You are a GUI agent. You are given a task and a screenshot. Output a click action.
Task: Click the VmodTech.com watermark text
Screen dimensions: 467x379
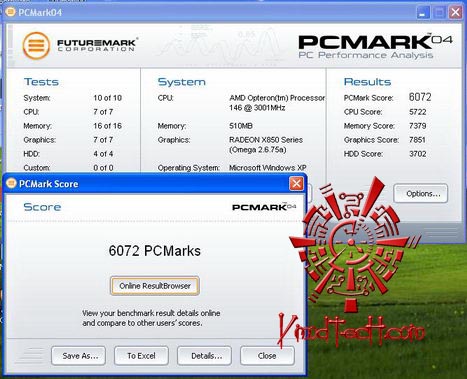[x=351, y=331]
